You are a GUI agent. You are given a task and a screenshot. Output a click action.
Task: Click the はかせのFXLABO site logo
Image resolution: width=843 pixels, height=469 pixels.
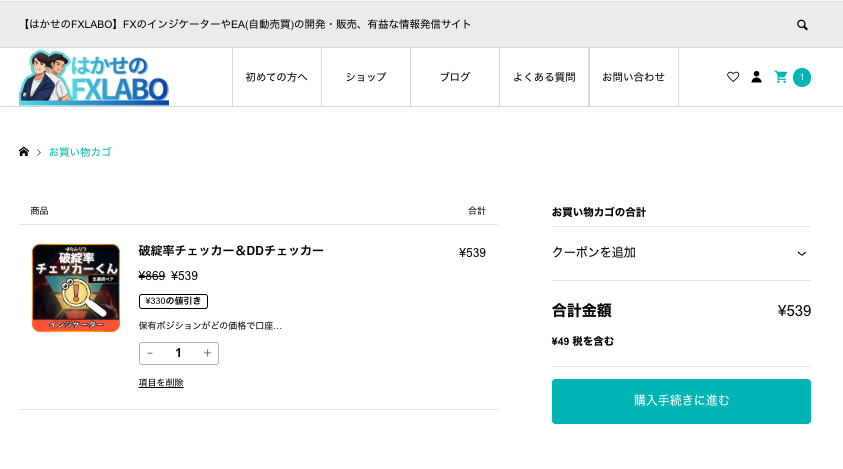(x=94, y=78)
